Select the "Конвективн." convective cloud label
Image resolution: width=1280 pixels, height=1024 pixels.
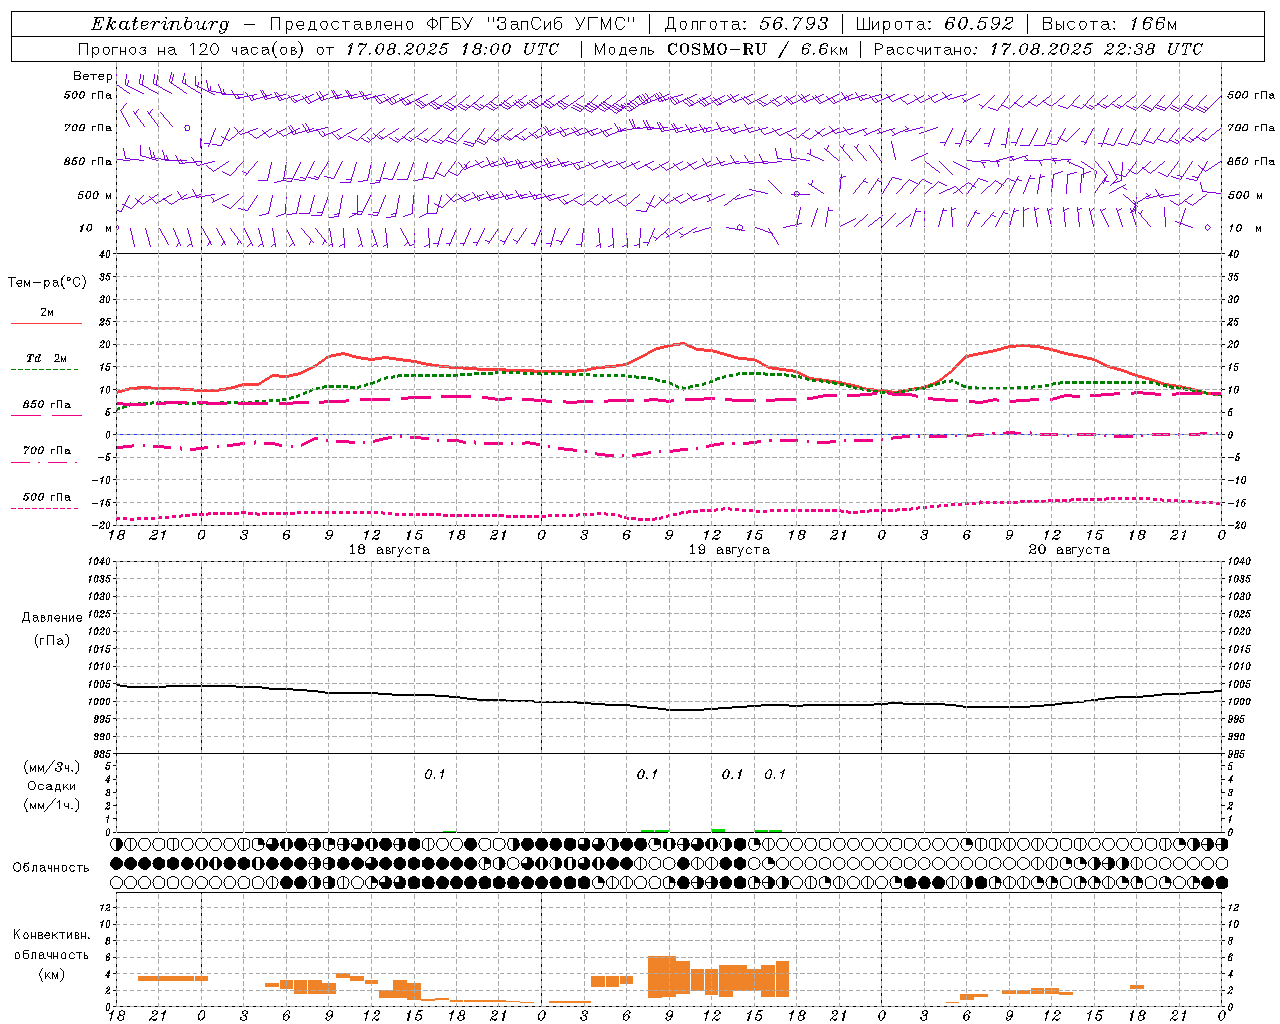coord(52,935)
